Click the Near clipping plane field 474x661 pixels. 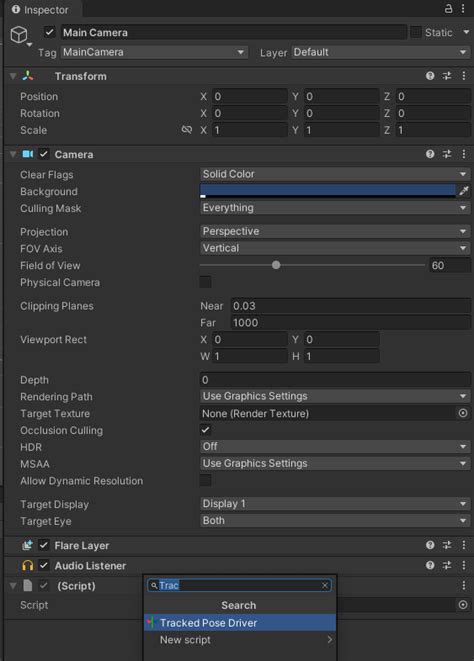[x=350, y=306]
